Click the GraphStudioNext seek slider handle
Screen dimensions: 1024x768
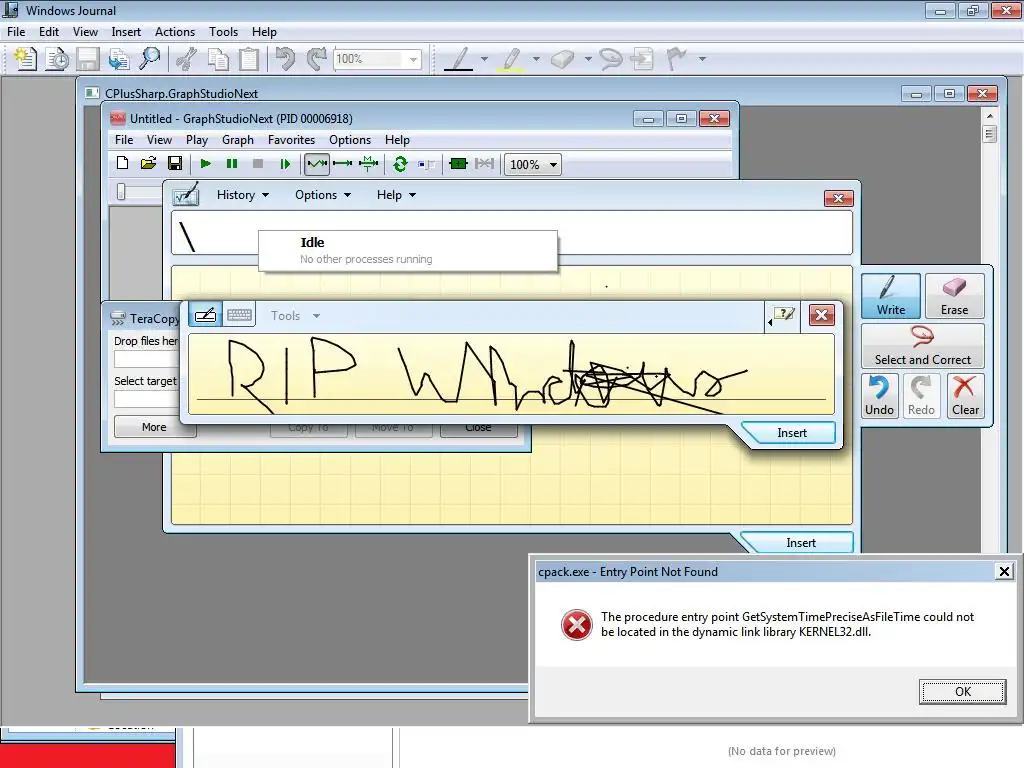click(121, 191)
